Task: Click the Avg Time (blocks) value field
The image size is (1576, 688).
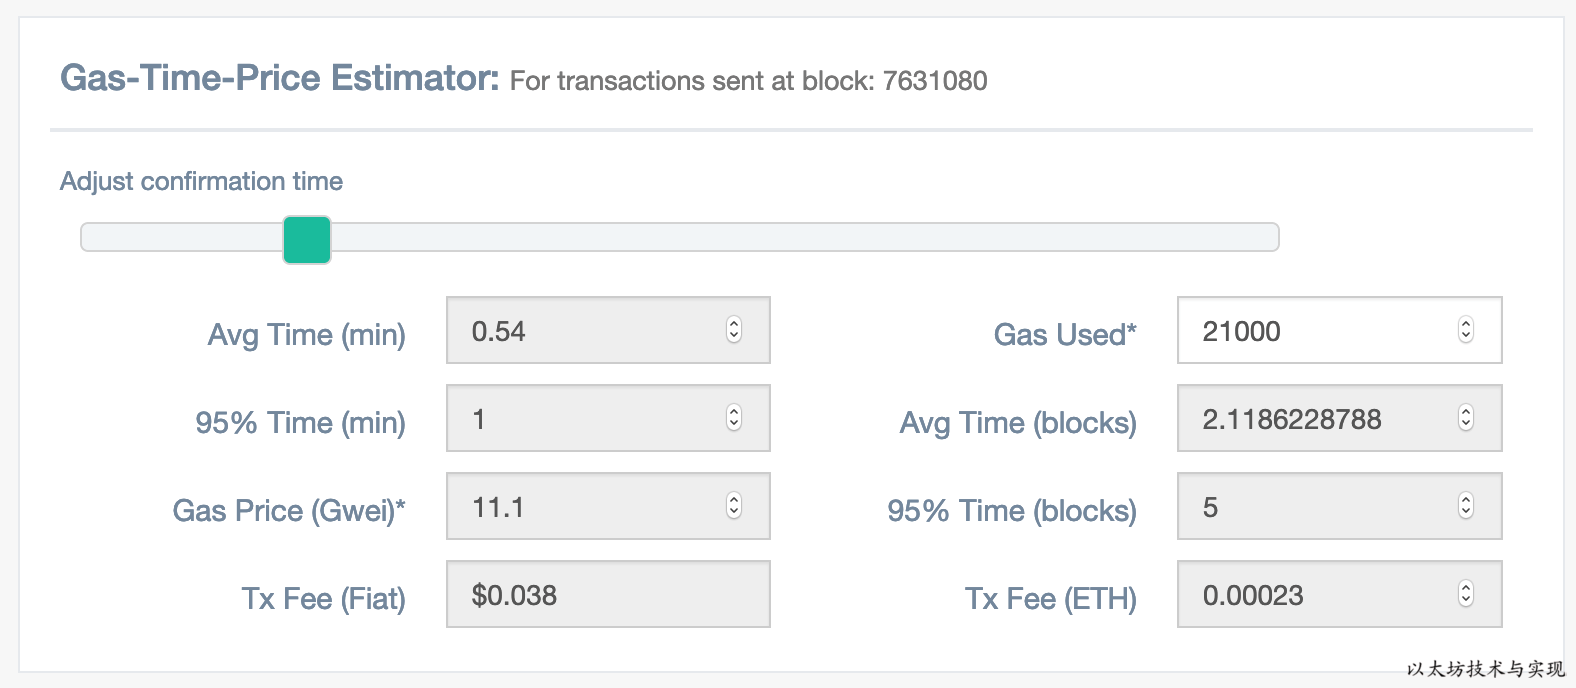Action: pyautogui.click(x=1320, y=419)
